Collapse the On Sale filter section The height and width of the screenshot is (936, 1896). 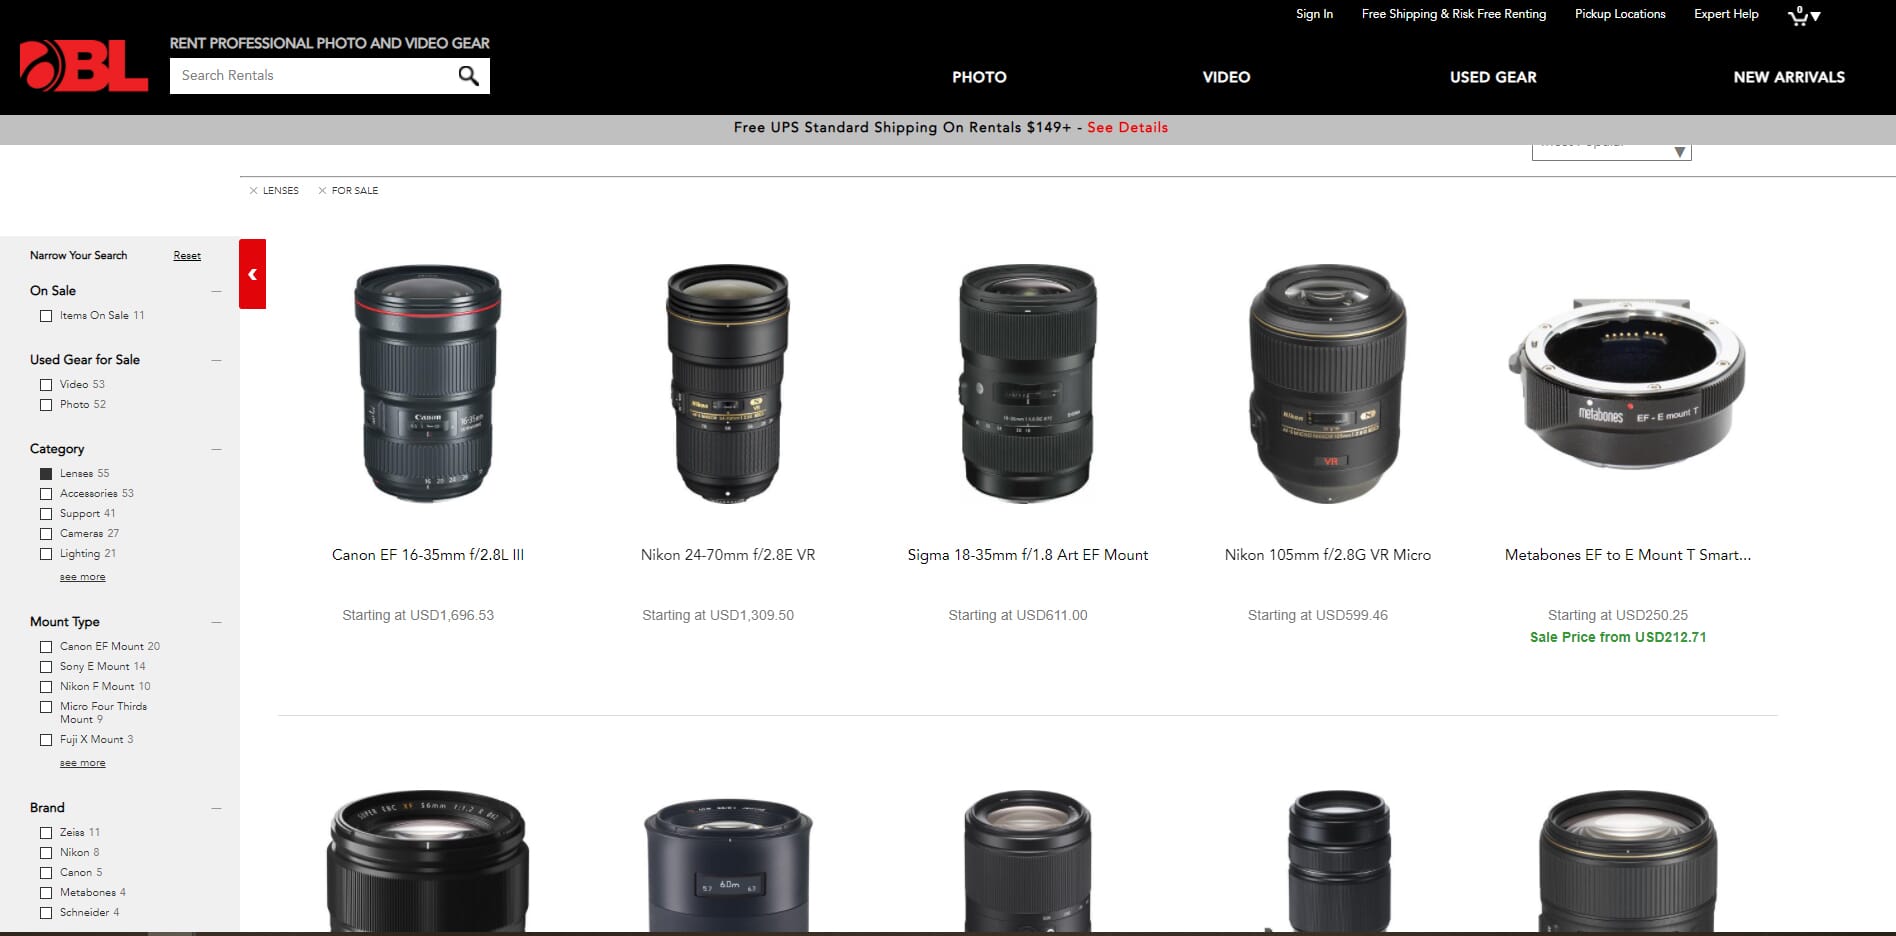(x=216, y=291)
